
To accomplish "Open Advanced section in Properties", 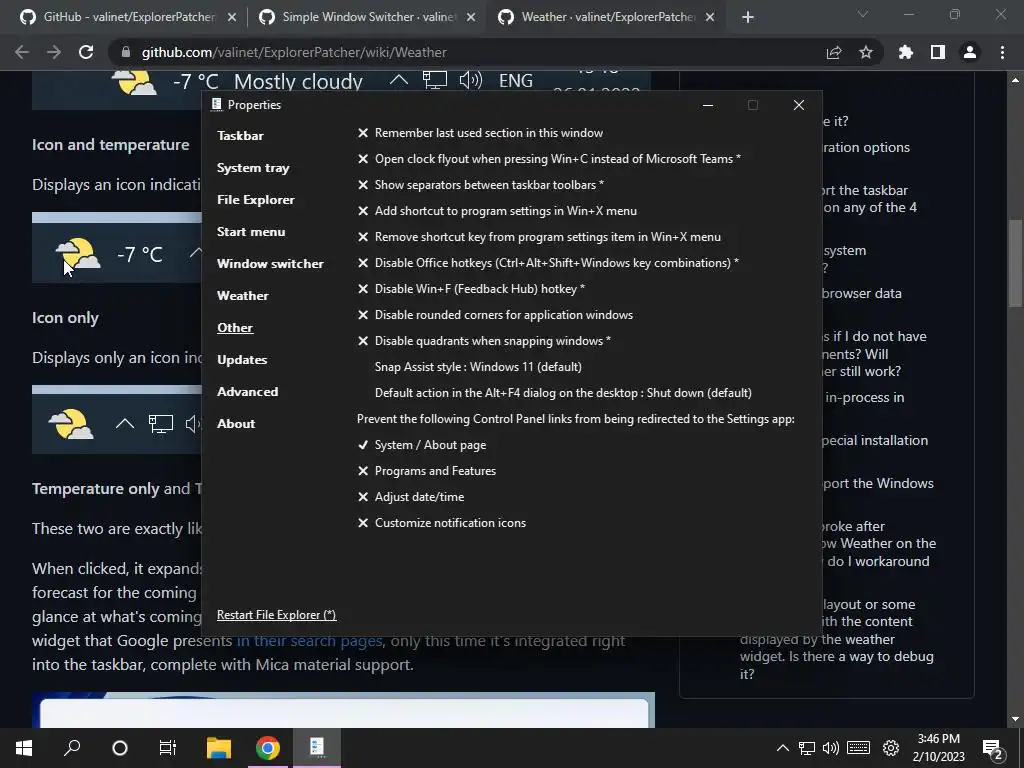I will coord(248,392).
